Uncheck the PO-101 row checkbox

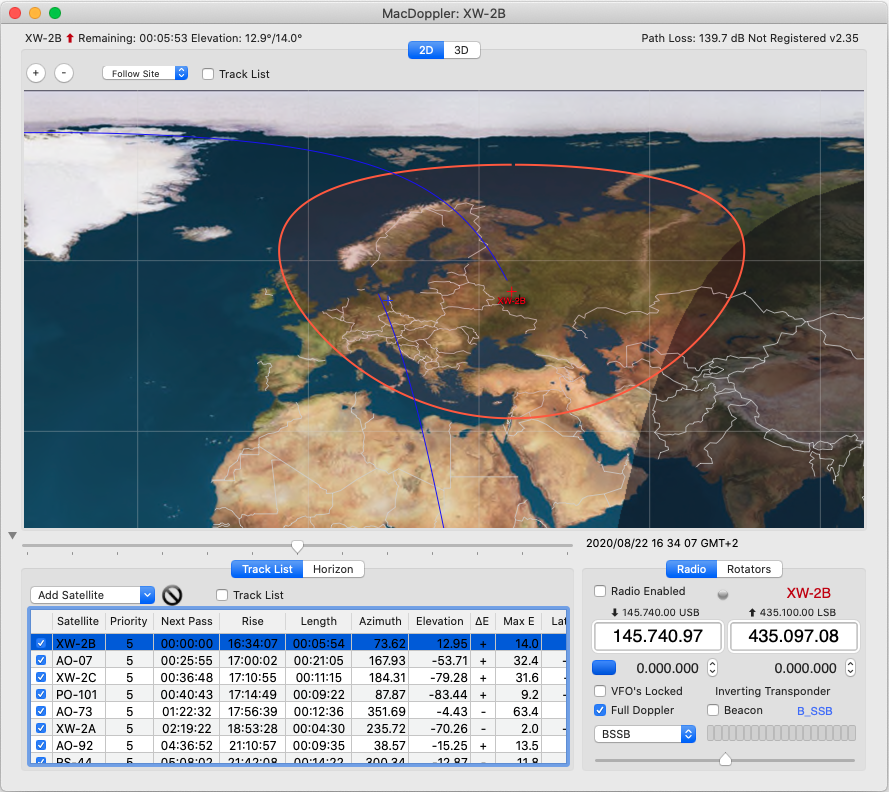(x=41, y=694)
